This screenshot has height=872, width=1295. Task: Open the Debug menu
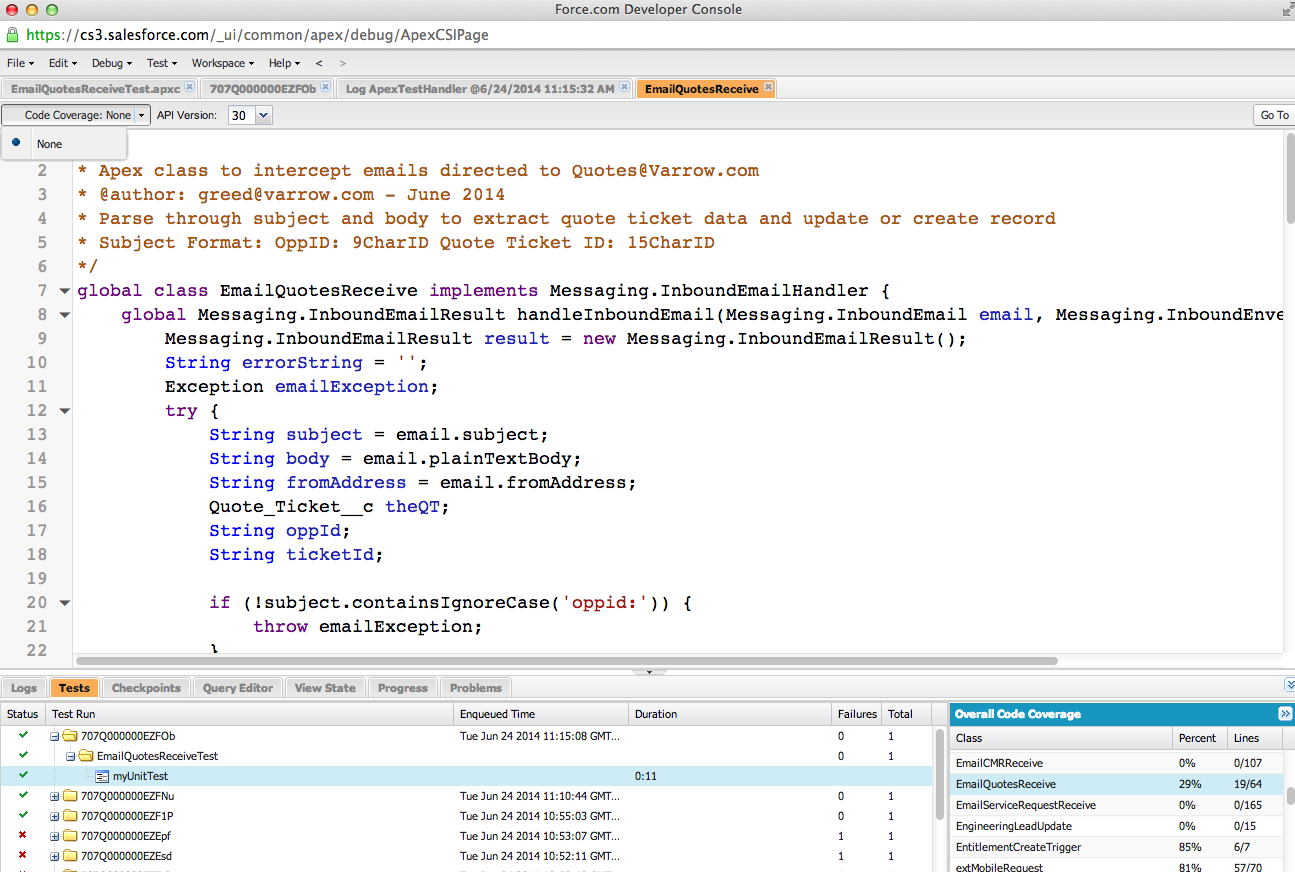point(111,62)
